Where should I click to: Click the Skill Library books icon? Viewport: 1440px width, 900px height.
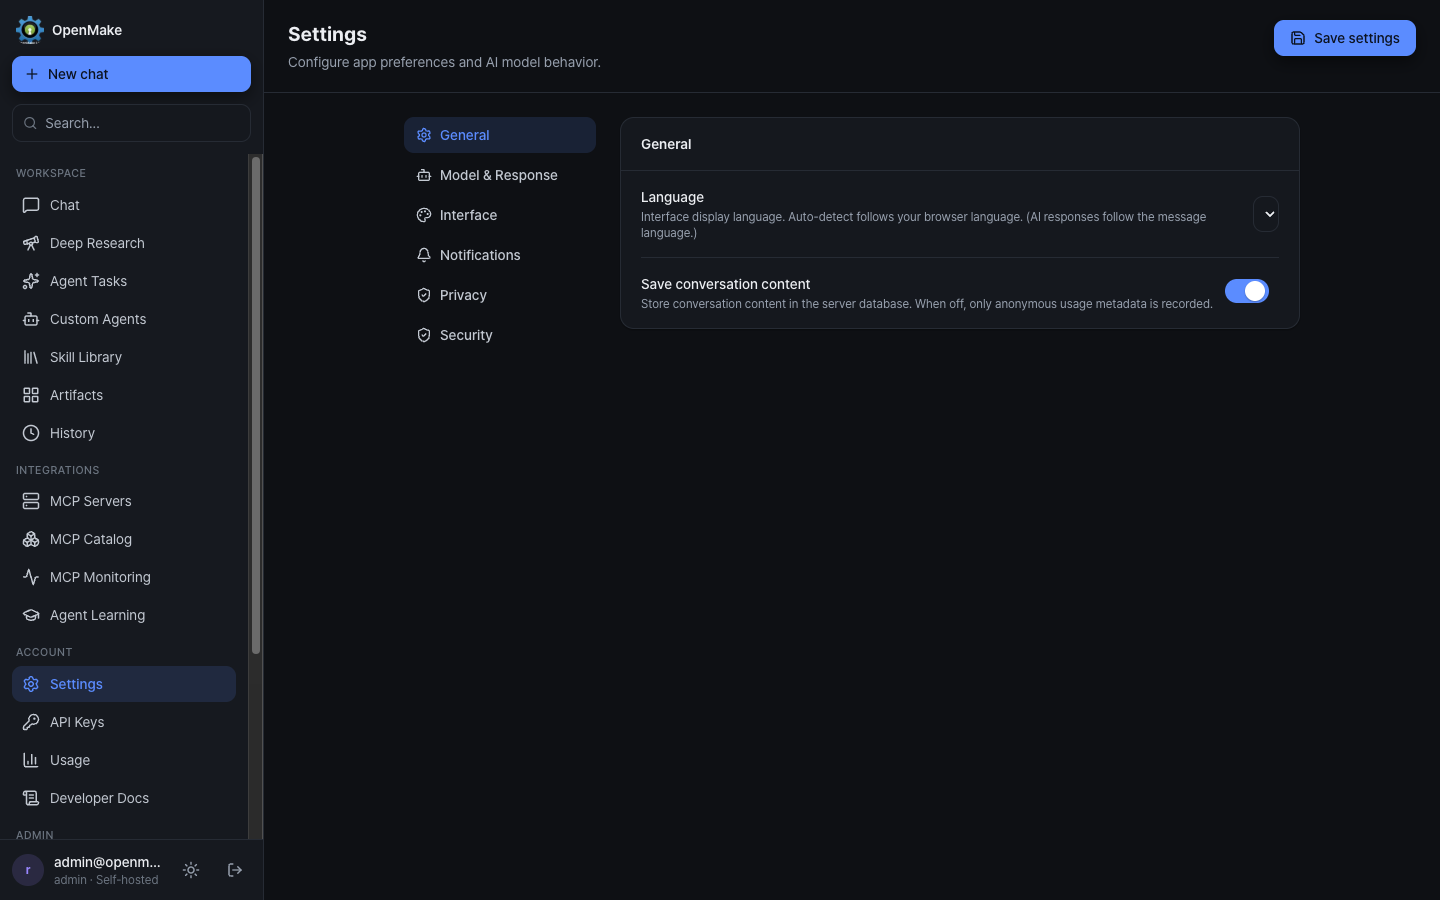pyautogui.click(x=31, y=357)
